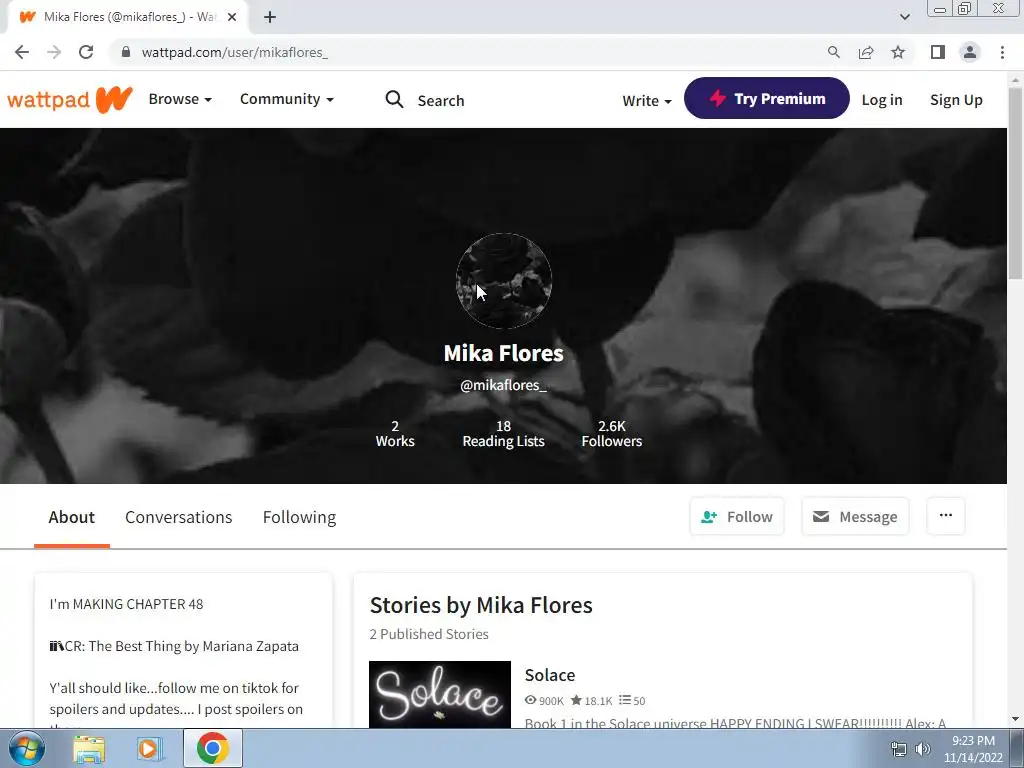Open the 18 Reading Lists
This screenshot has width=1024, height=768.
tap(504, 434)
